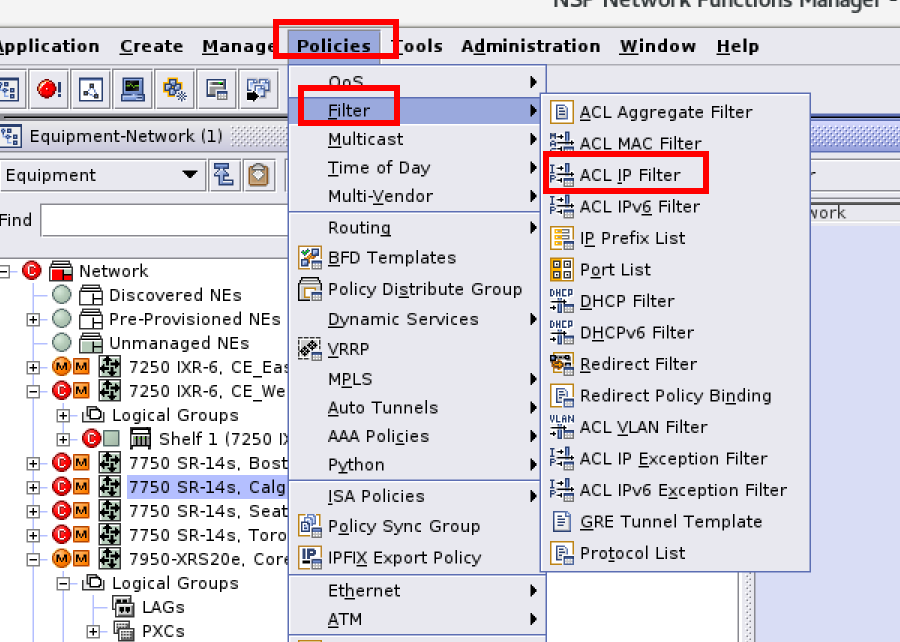Image resolution: width=900 pixels, height=642 pixels.
Task: Open the Routing submenu
Action: (x=360, y=228)
